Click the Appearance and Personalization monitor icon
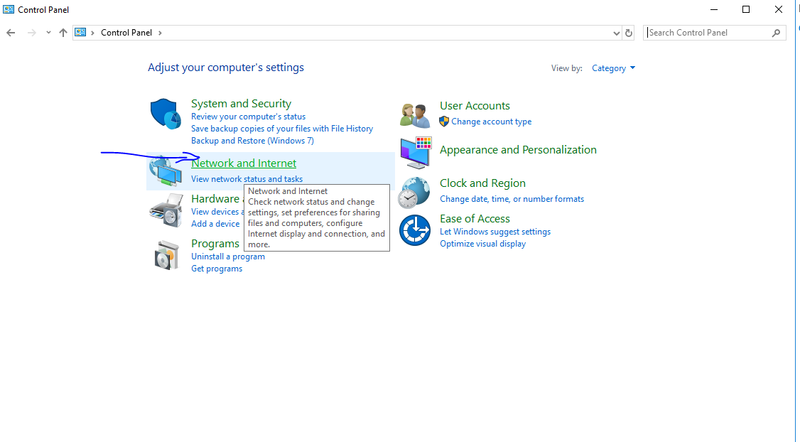Screen dimensions: 800x442 416,153
